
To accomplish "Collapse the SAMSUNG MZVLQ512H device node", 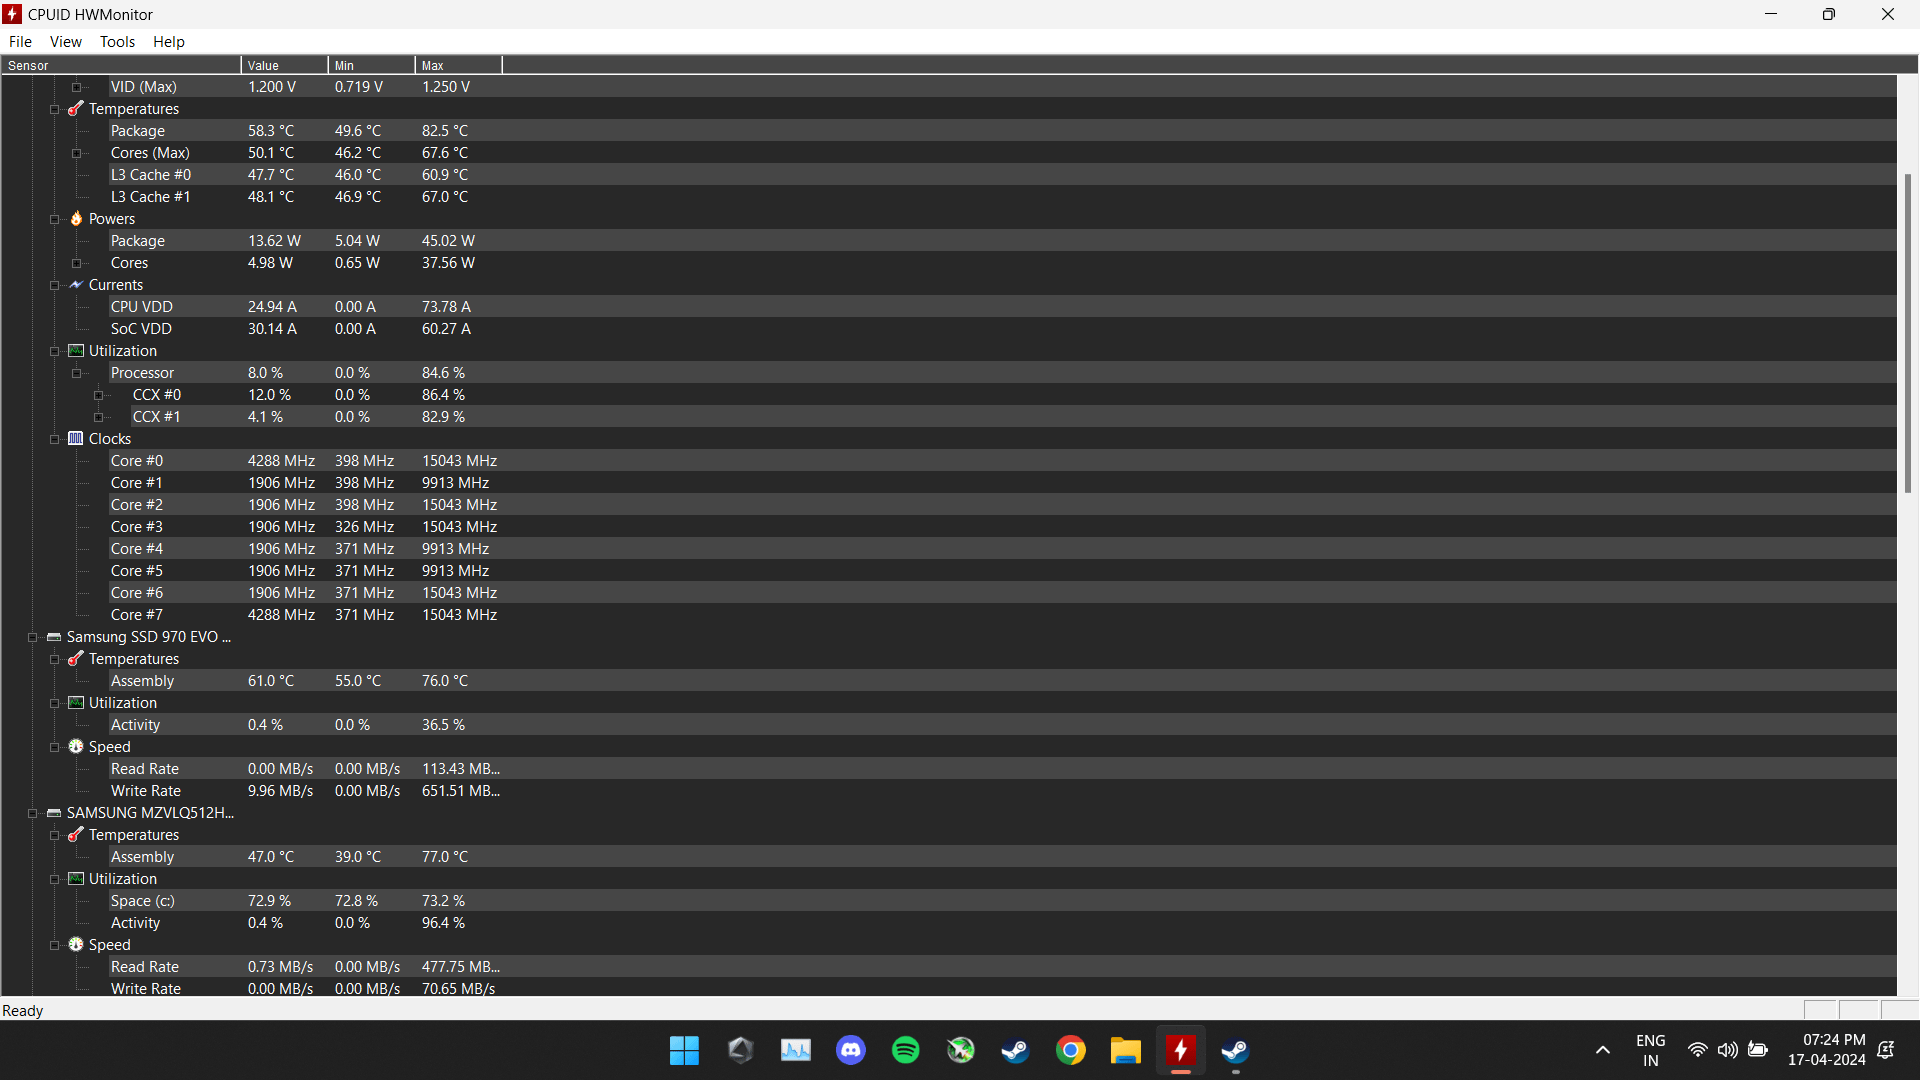I will [33, 813].
